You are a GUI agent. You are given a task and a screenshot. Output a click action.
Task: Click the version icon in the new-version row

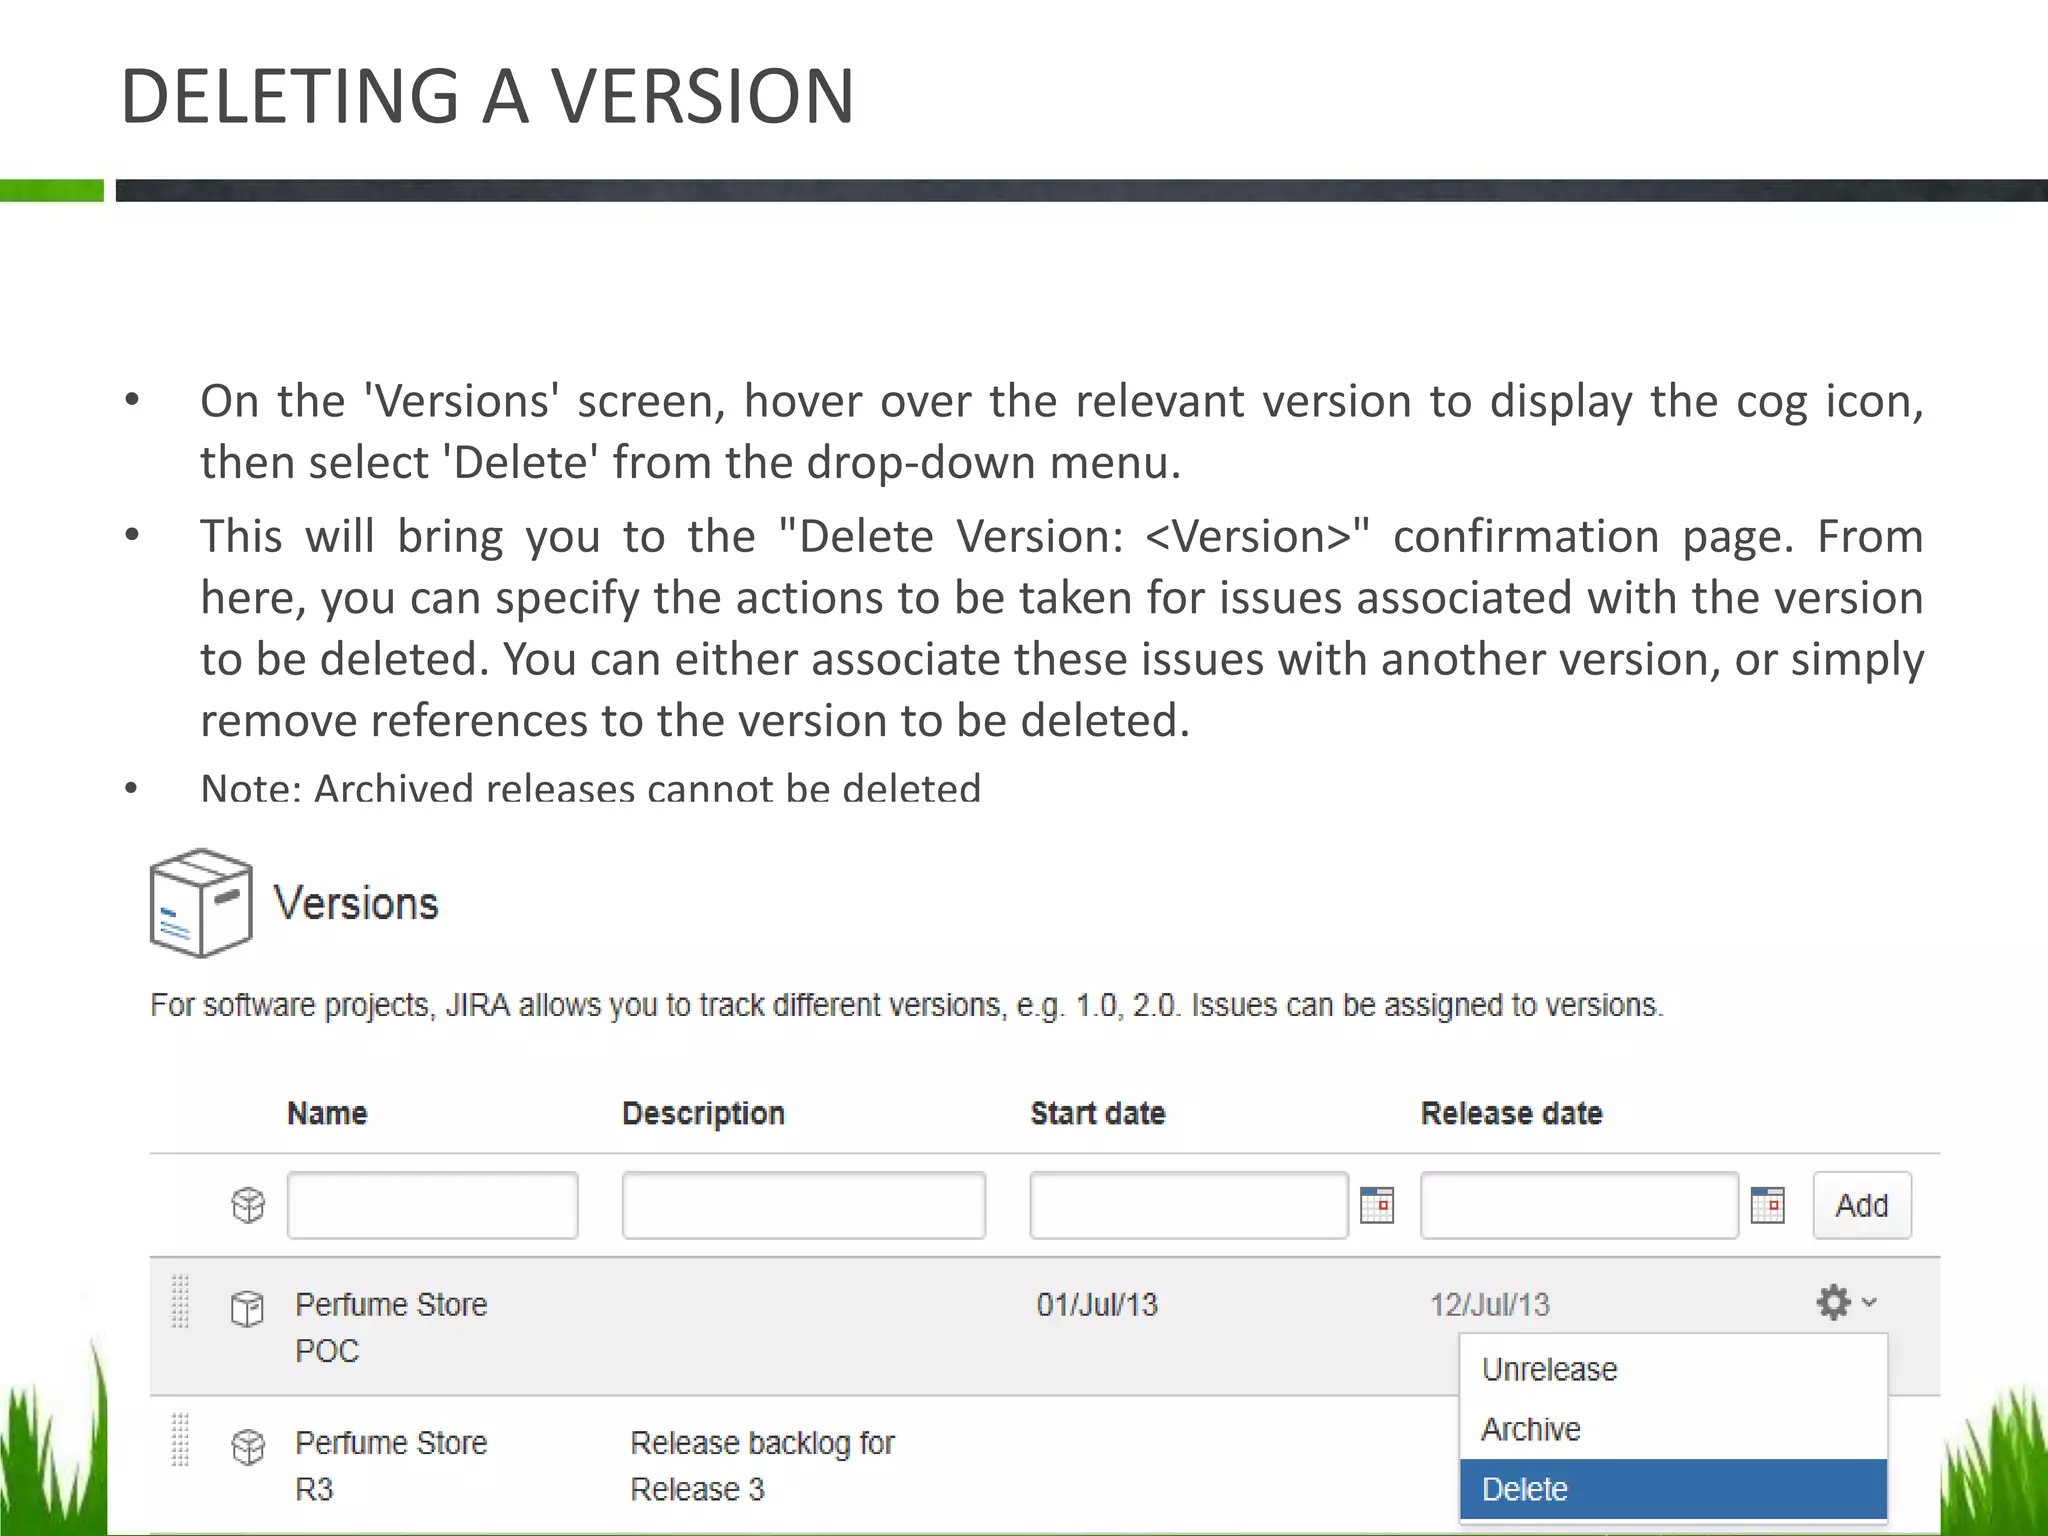[x=248, y=1205]
